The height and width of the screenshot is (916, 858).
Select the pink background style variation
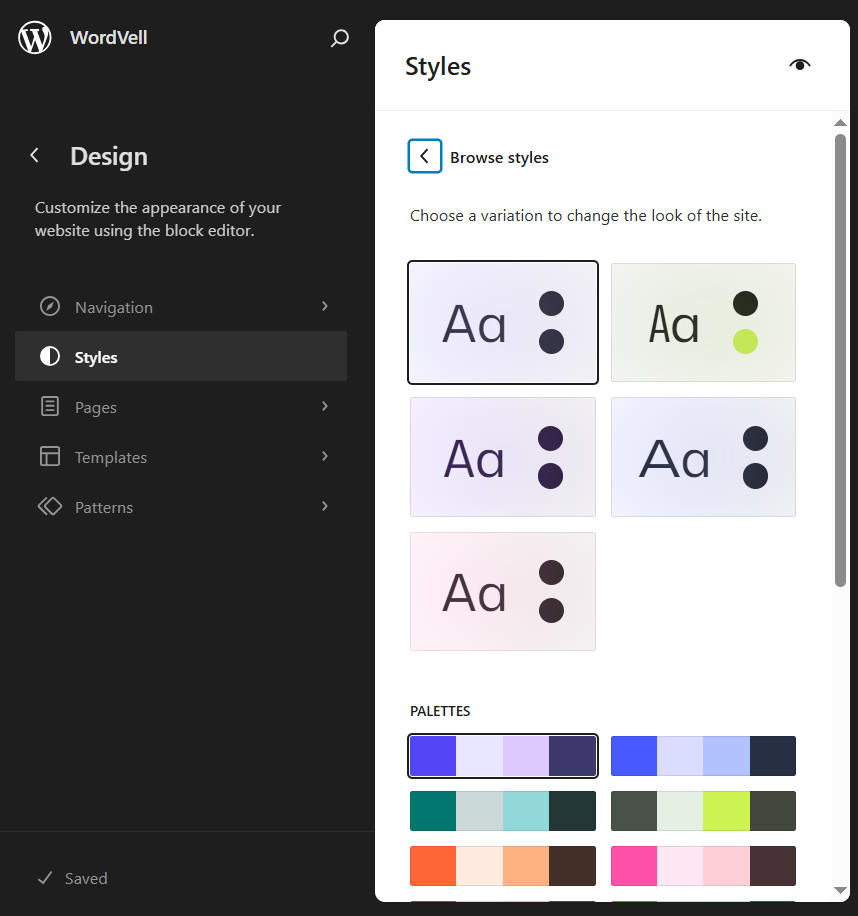coord(502,591)
